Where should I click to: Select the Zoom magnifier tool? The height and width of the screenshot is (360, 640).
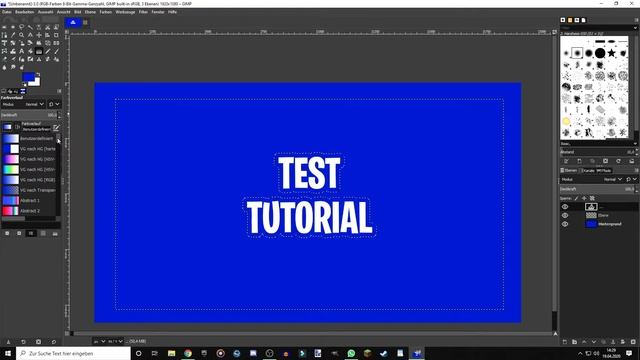21,35
